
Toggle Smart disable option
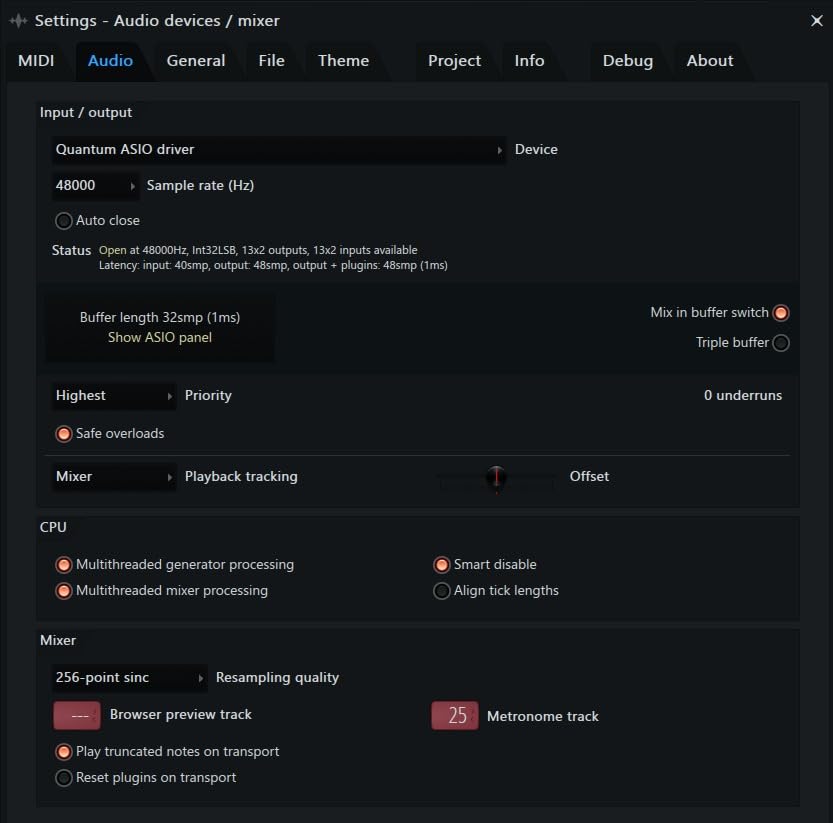coord(442,565)
